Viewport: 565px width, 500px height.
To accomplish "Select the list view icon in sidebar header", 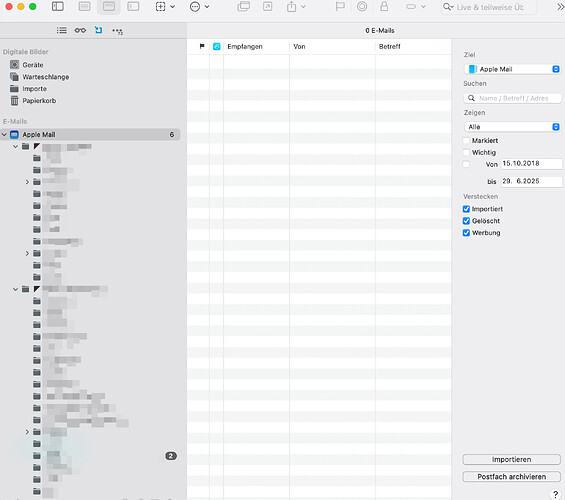I will point(62,30).
